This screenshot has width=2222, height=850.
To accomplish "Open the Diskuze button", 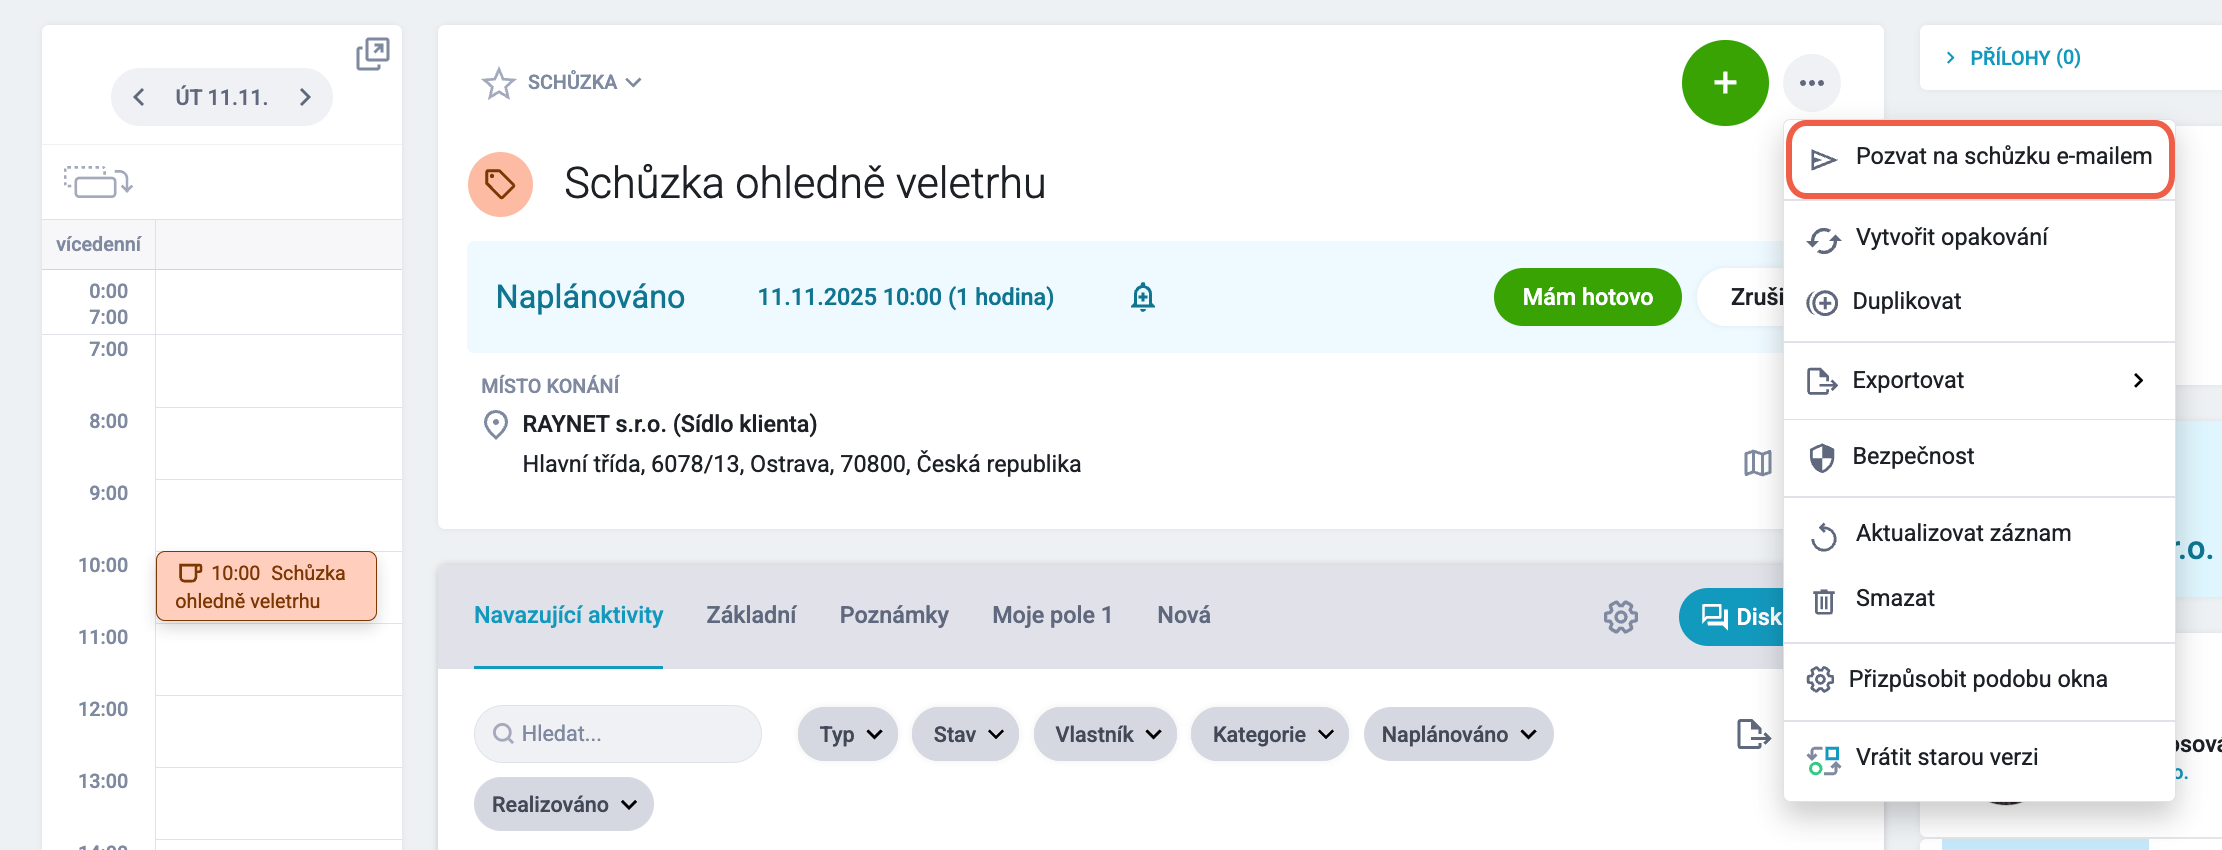I will [1732, 617].
